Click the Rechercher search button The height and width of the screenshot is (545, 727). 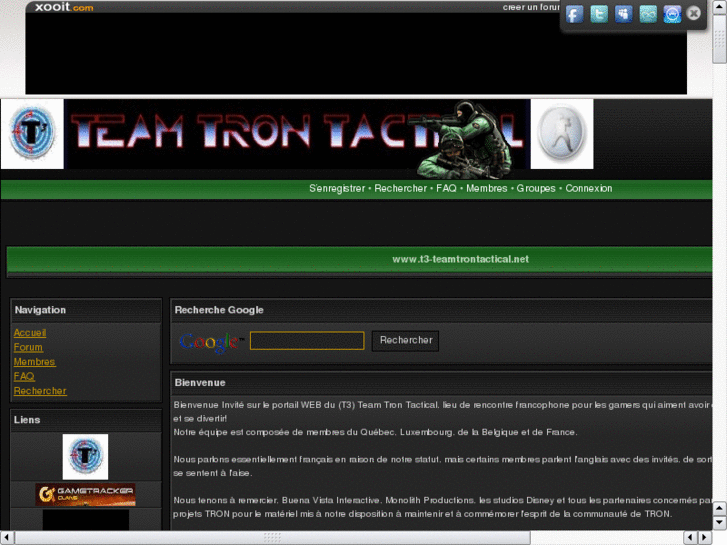[406, 340]
